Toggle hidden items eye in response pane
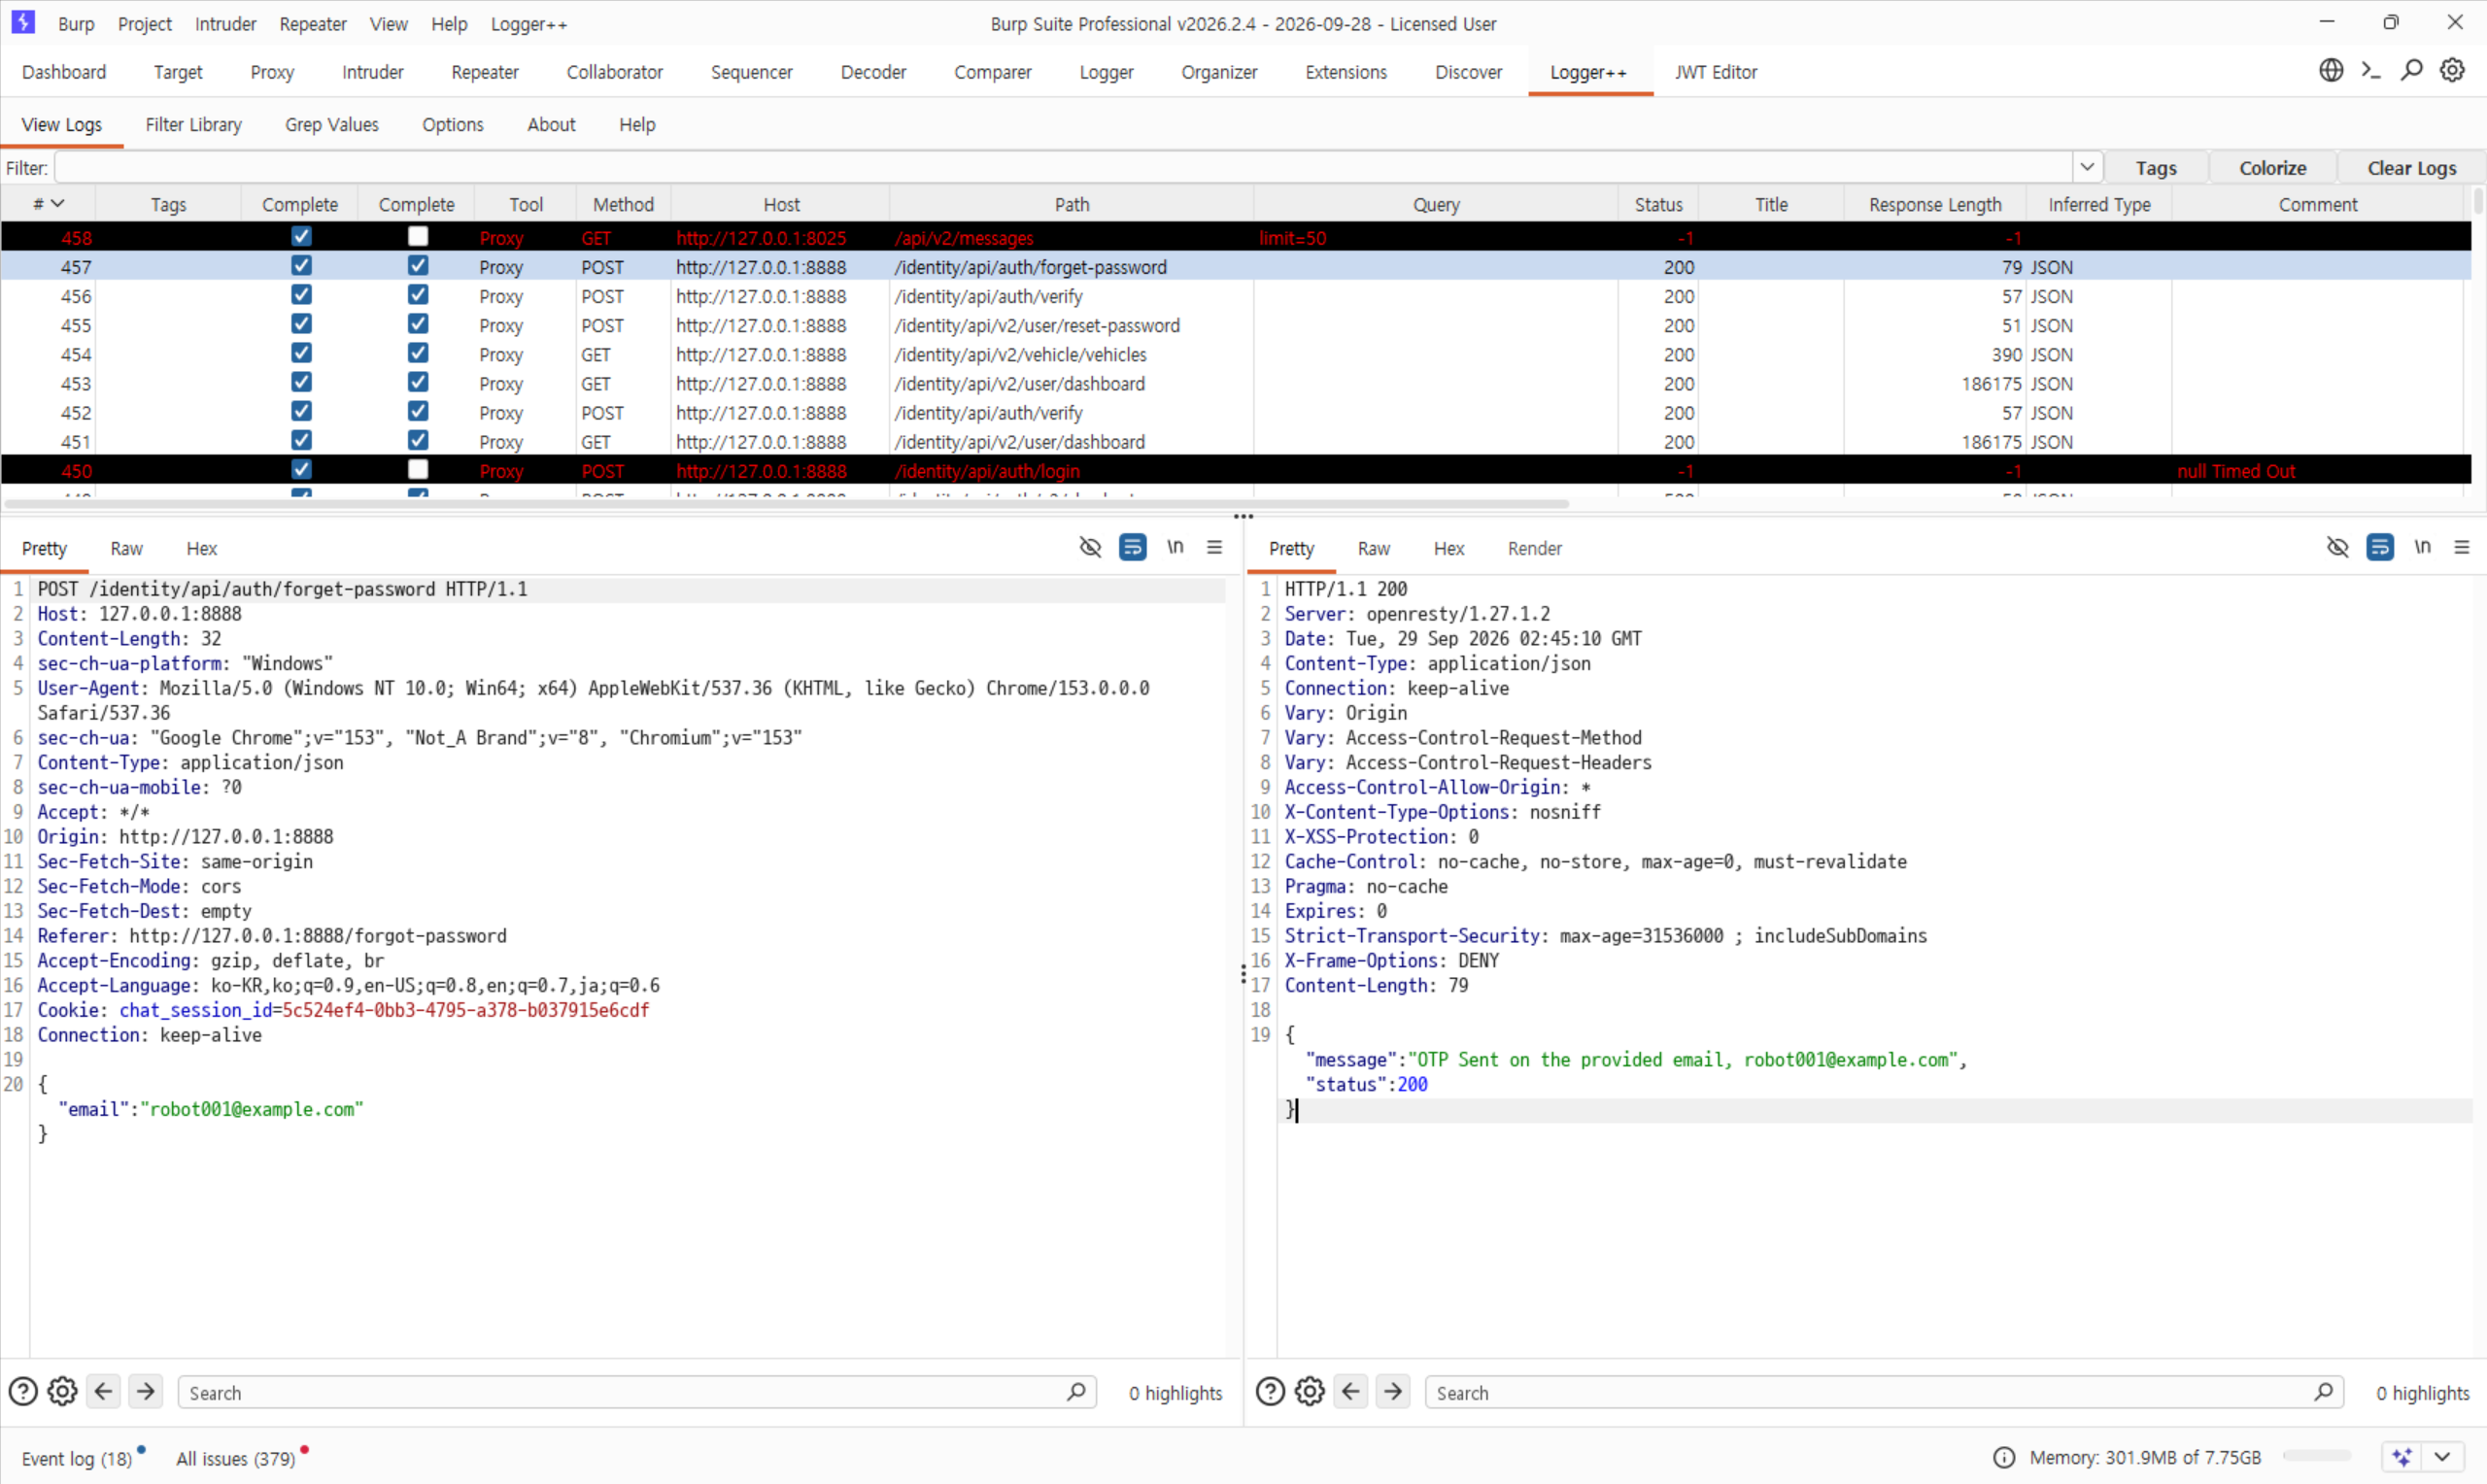 click(2337, 547)
